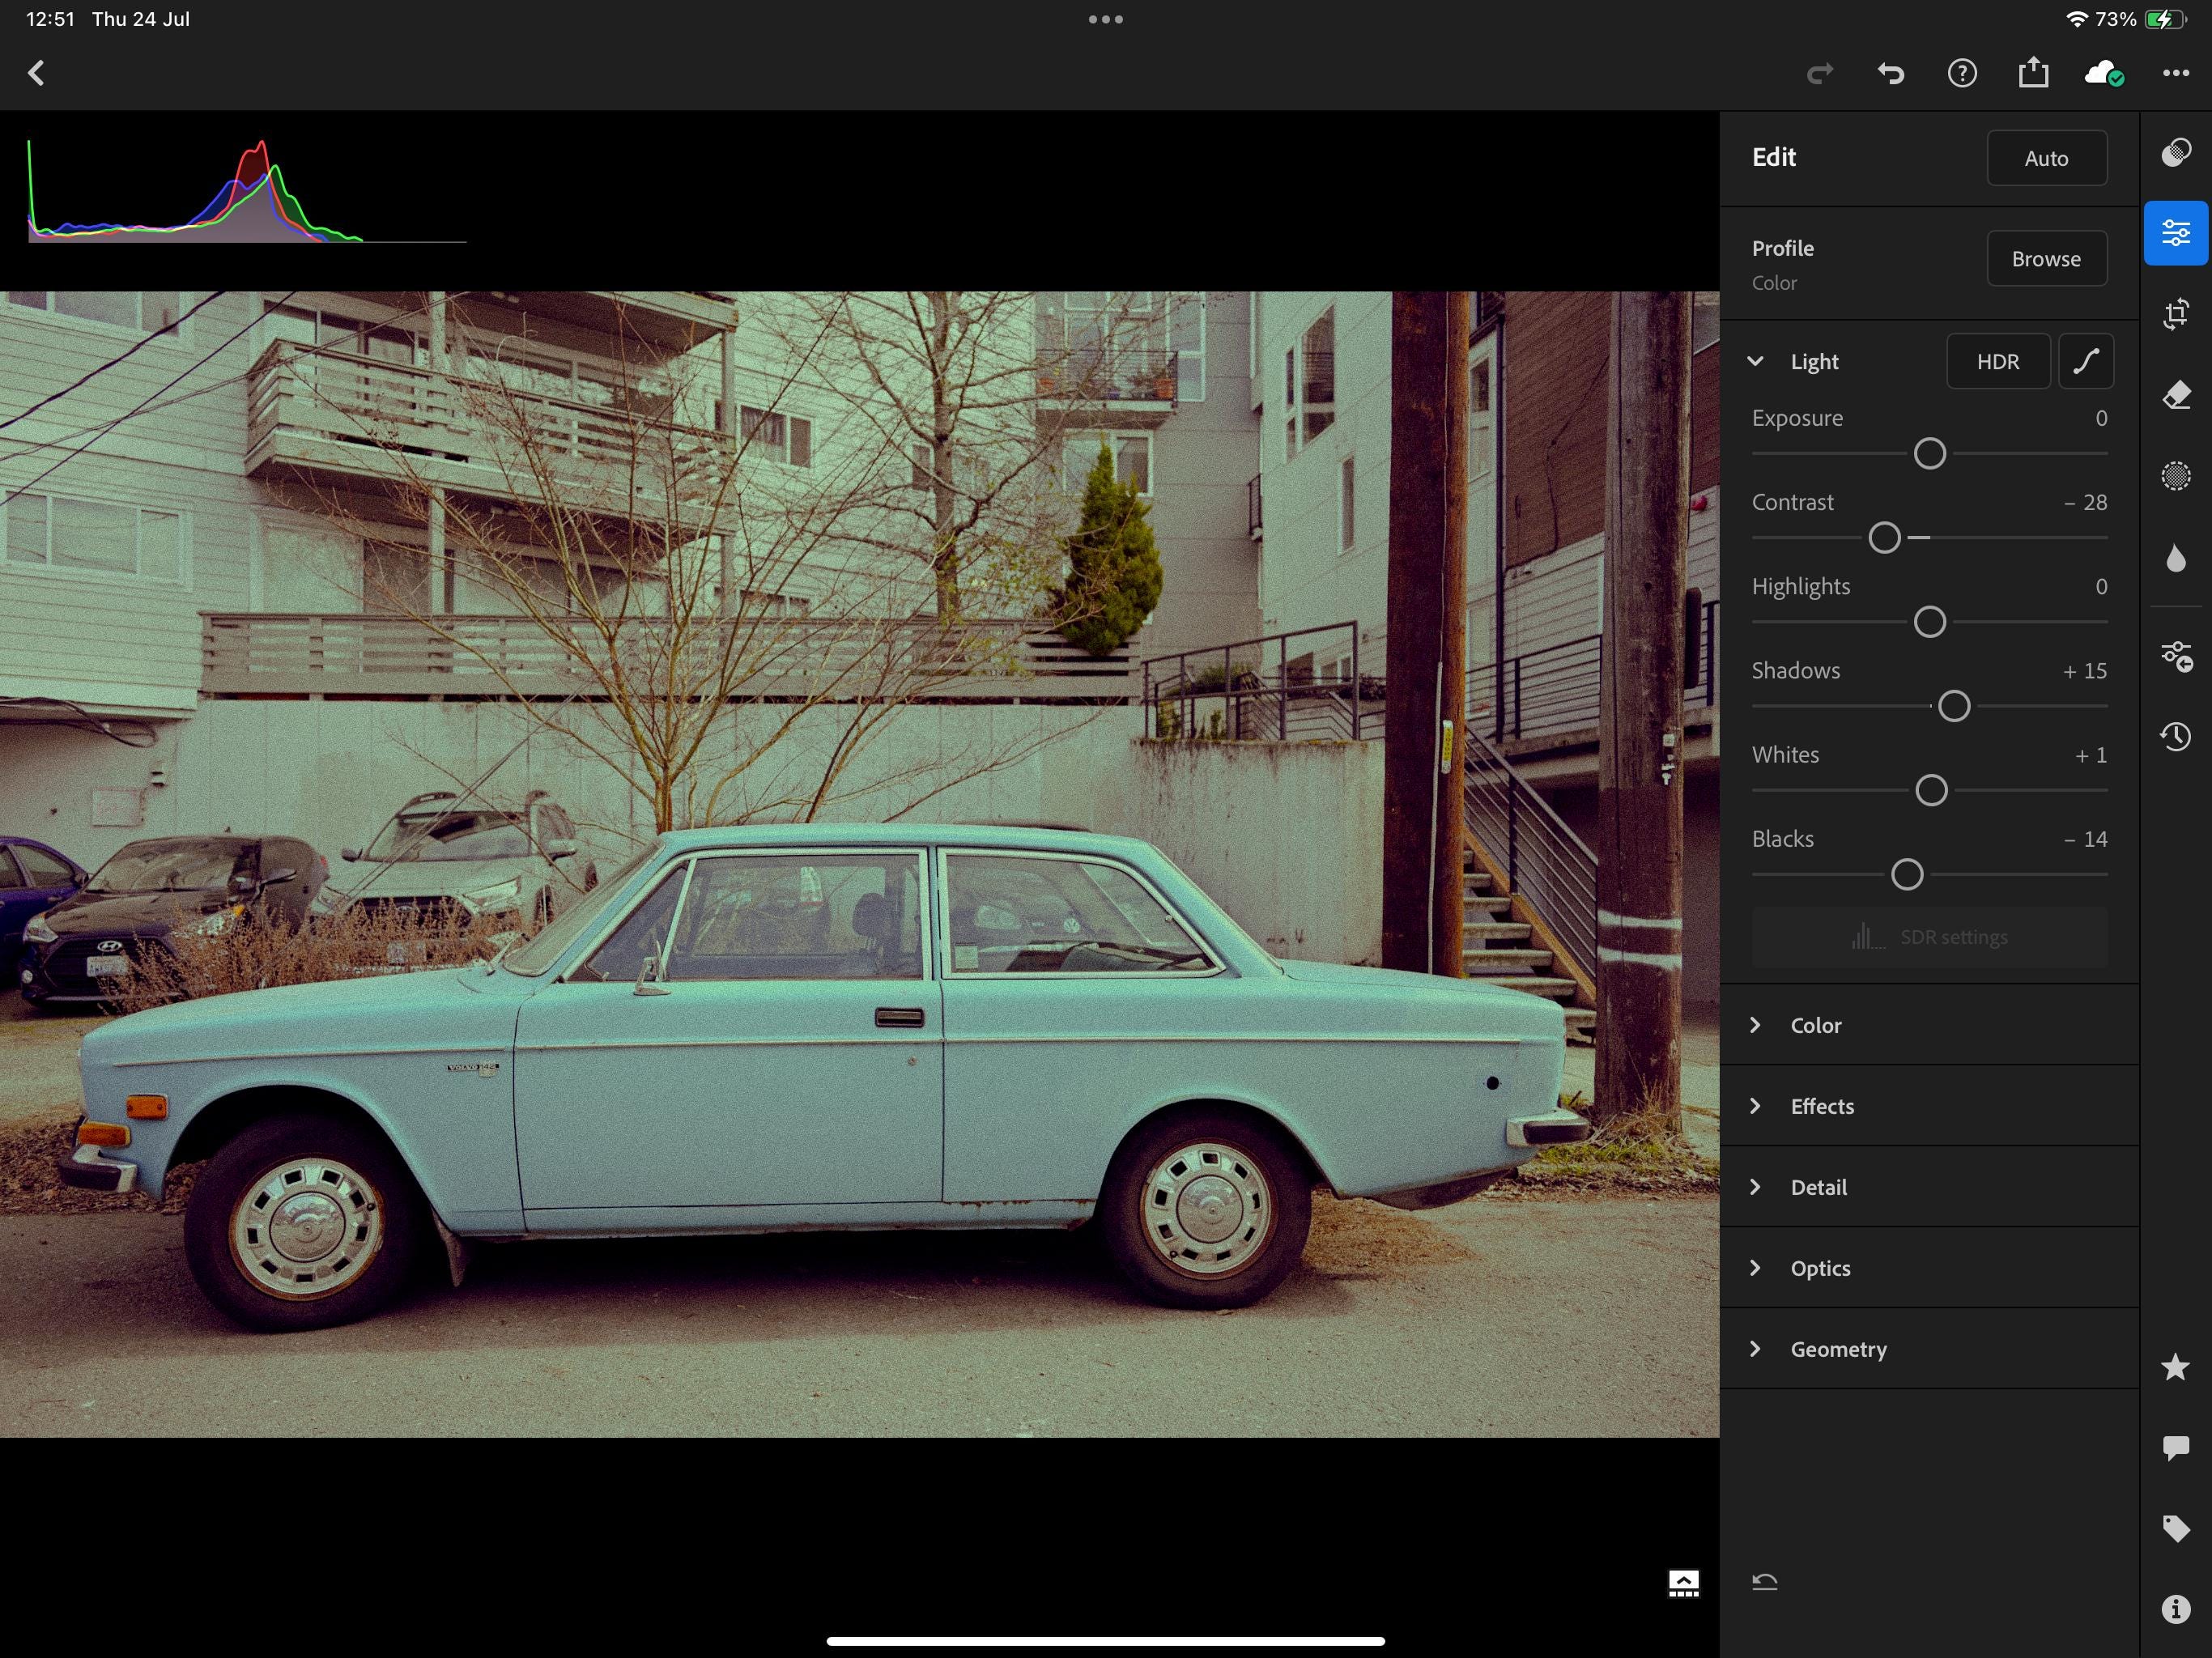Screen dimensions: 2212x1658
Task: Go back using the back arrow
Action: 37,73
